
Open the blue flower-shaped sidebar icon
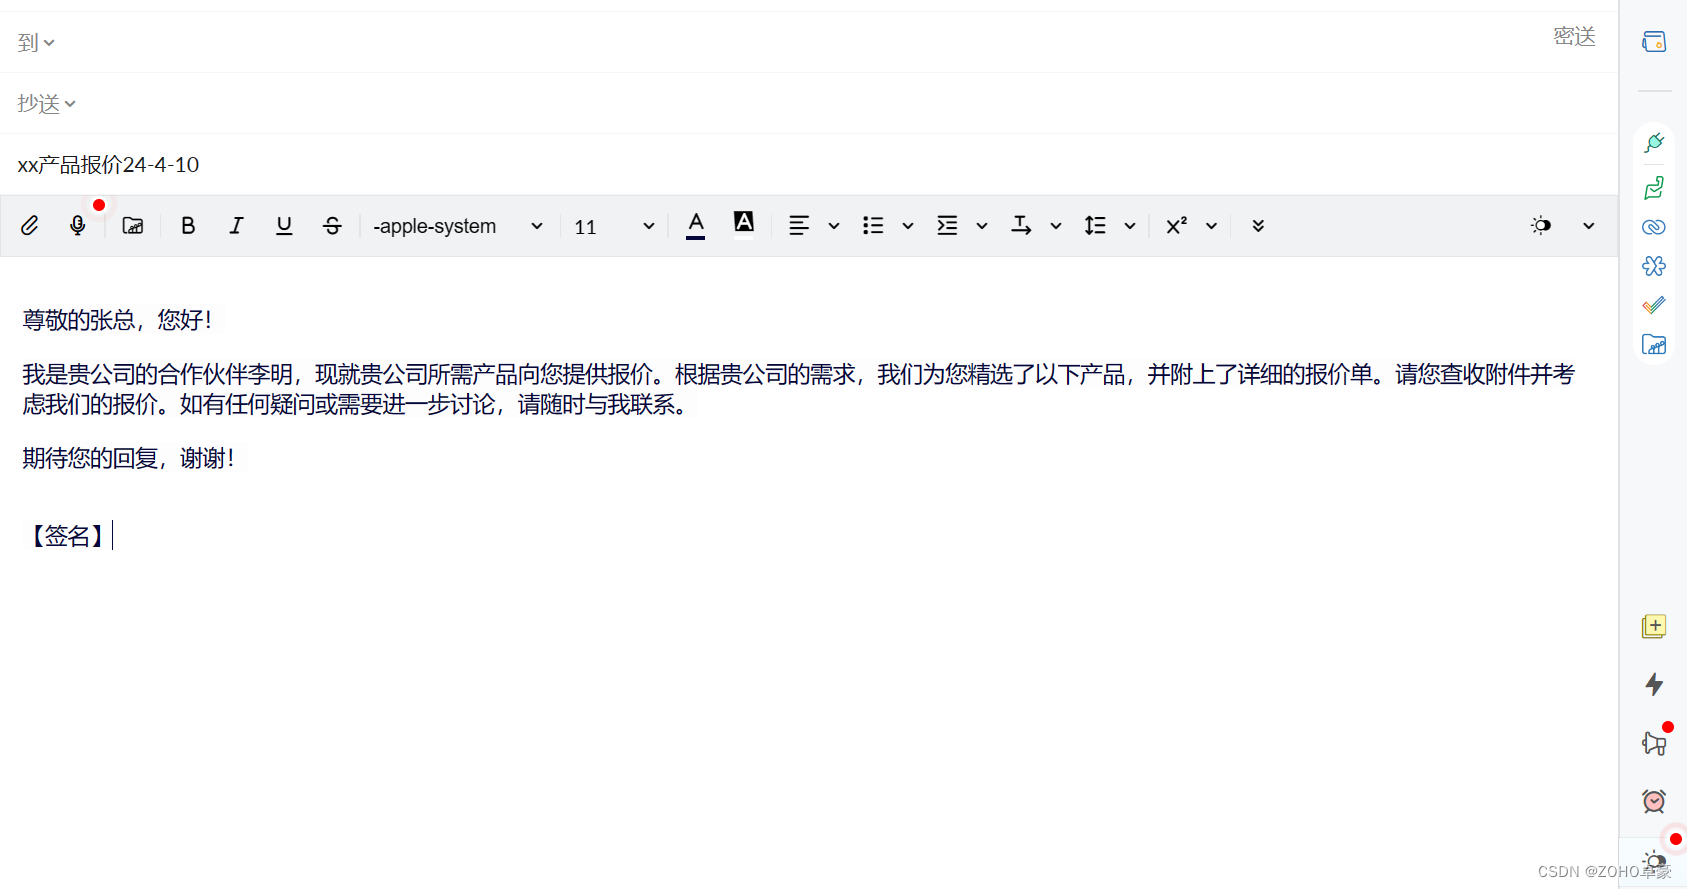click(1654, 266)
